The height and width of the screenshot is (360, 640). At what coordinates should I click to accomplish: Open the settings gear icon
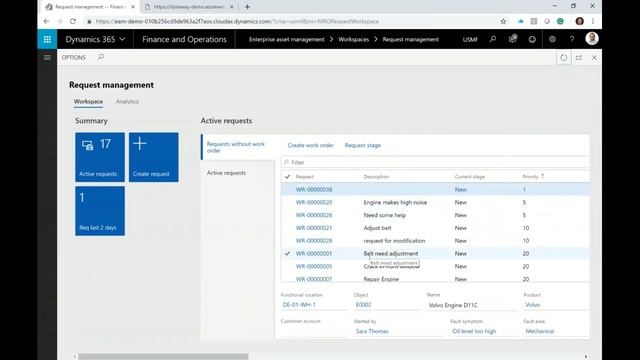pyautogui.click(x=552, y=39)
